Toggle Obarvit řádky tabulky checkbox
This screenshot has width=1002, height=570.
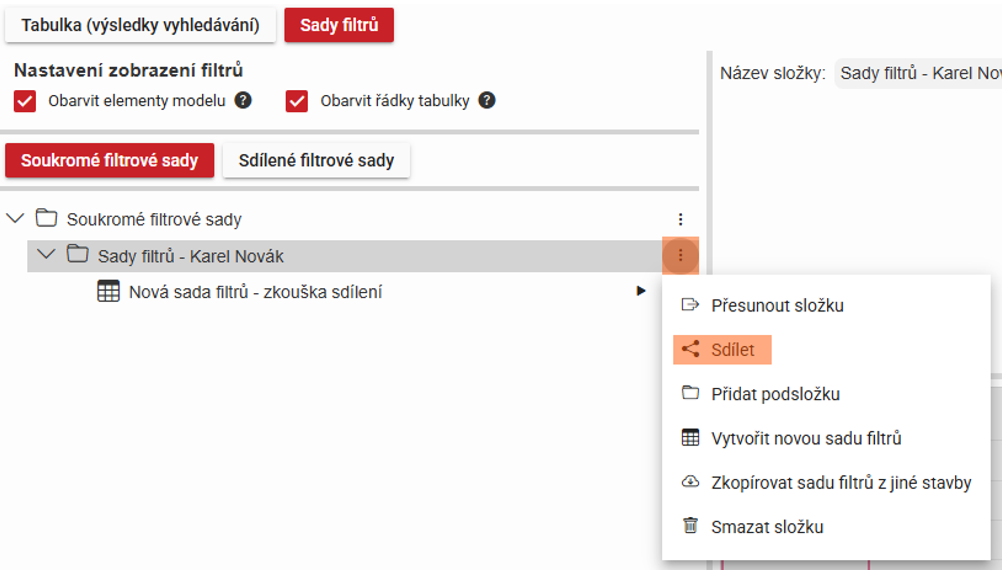coord(297,101)
